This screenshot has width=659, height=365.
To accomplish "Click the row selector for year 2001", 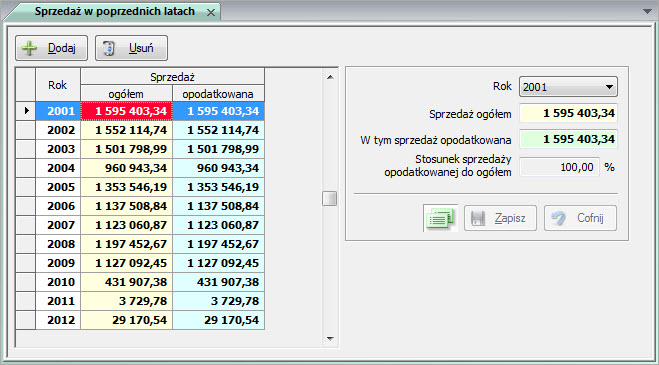I will [26, 111].
